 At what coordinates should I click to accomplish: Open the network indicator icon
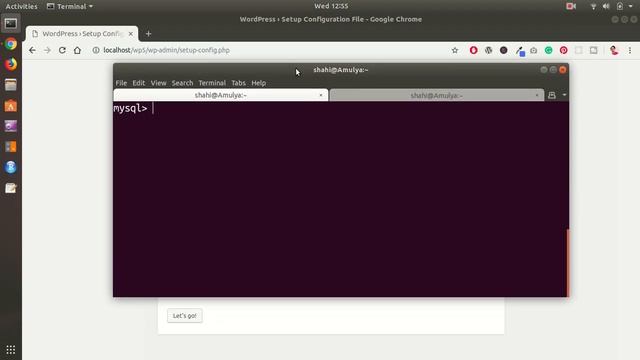[593, 6]
